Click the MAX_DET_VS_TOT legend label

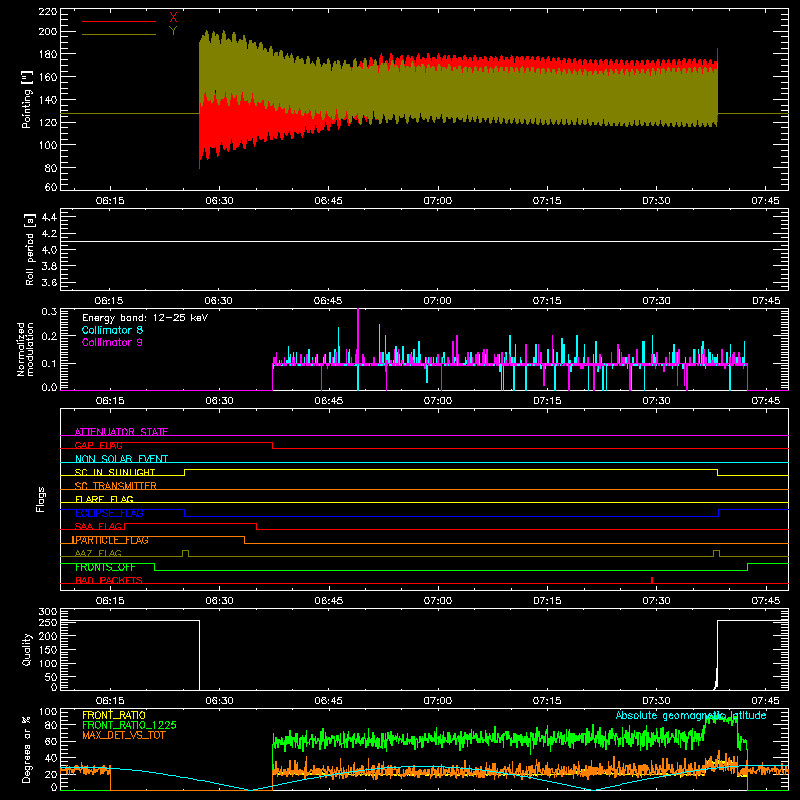coord(124,735)
